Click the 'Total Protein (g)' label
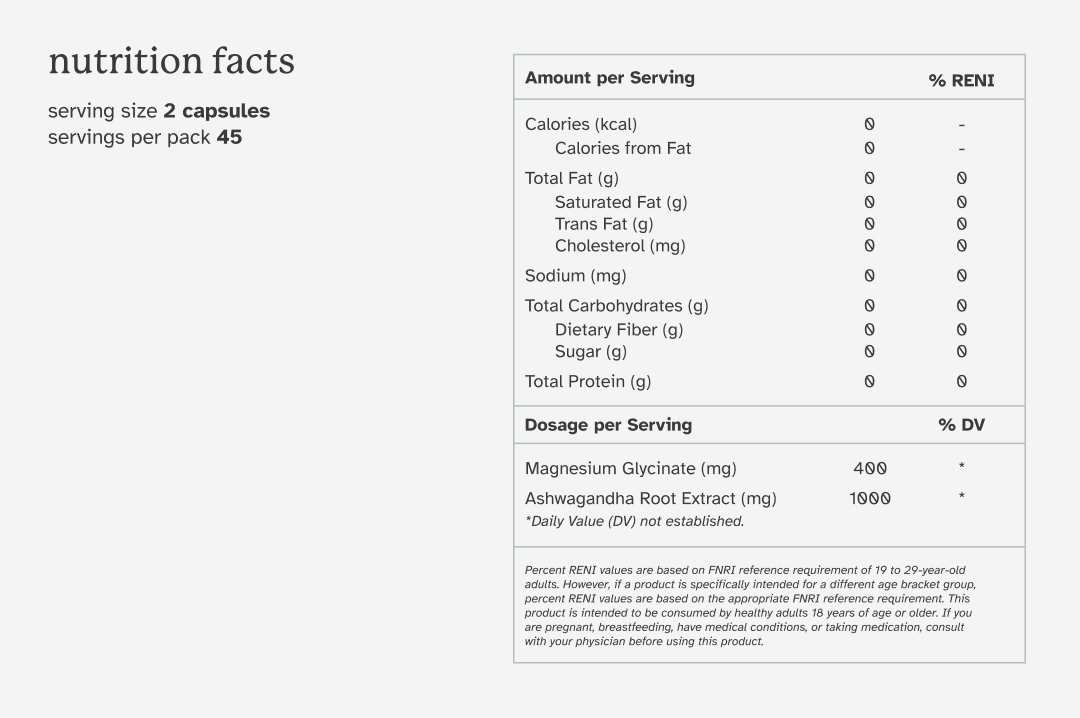The image size is (1080, 718). [x=588, y=382]
